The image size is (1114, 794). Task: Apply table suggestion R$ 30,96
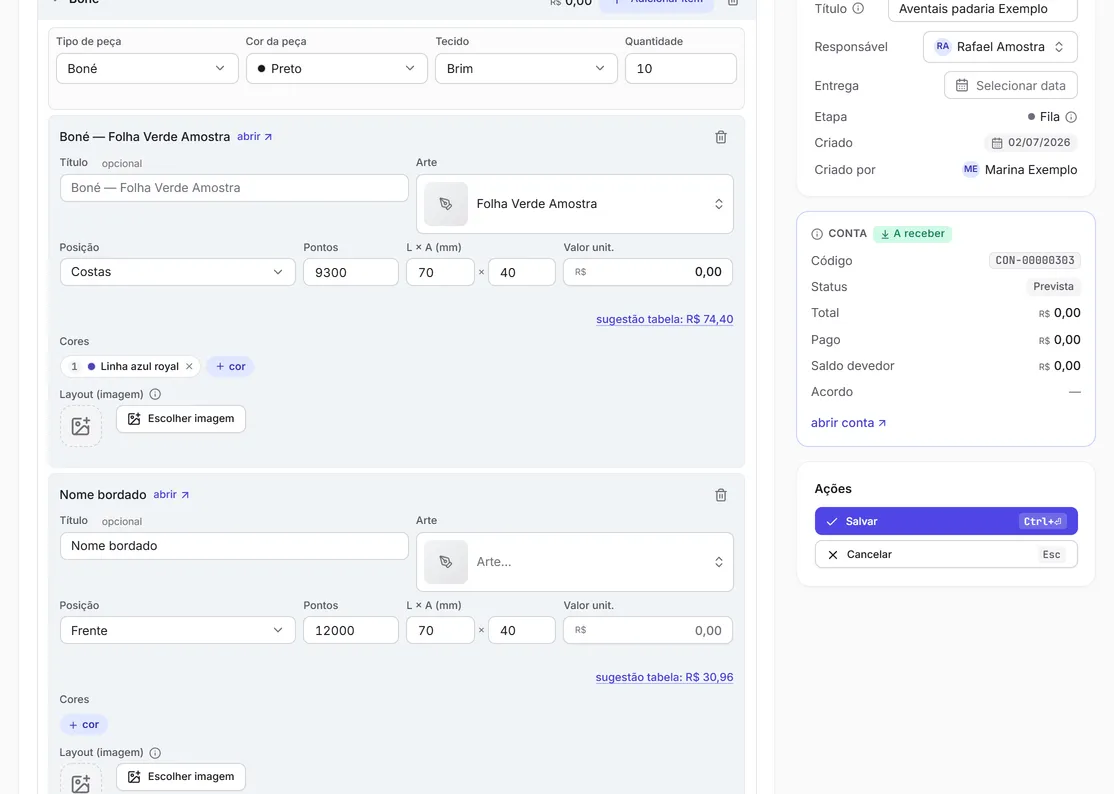click(x=664, y=678)
